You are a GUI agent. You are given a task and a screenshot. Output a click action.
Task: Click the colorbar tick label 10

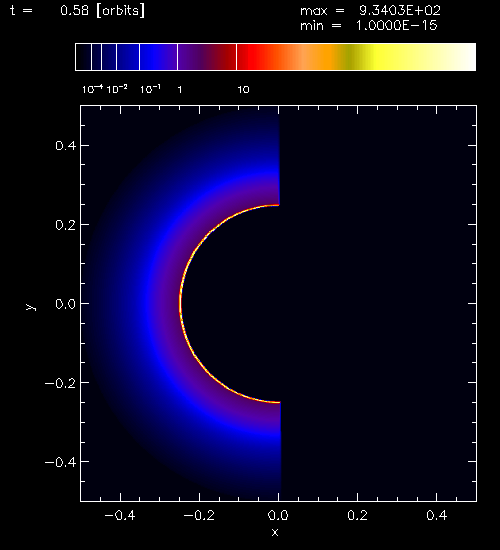(244, 90)
